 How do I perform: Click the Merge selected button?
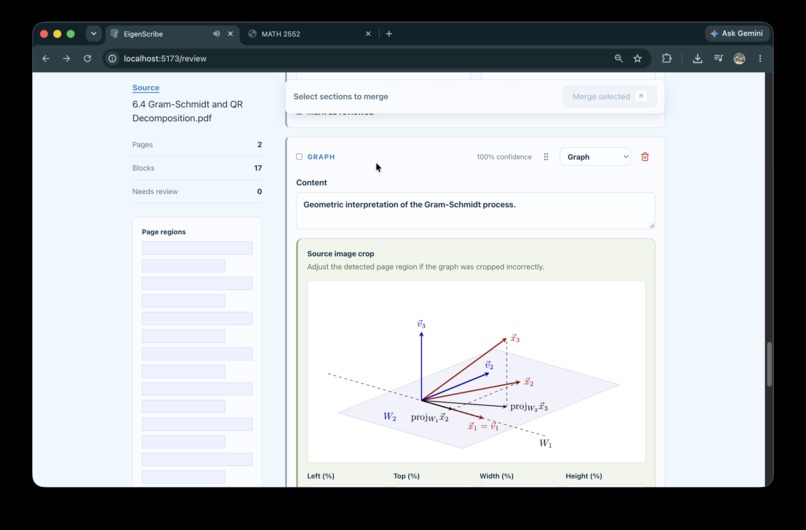[610, 97]
